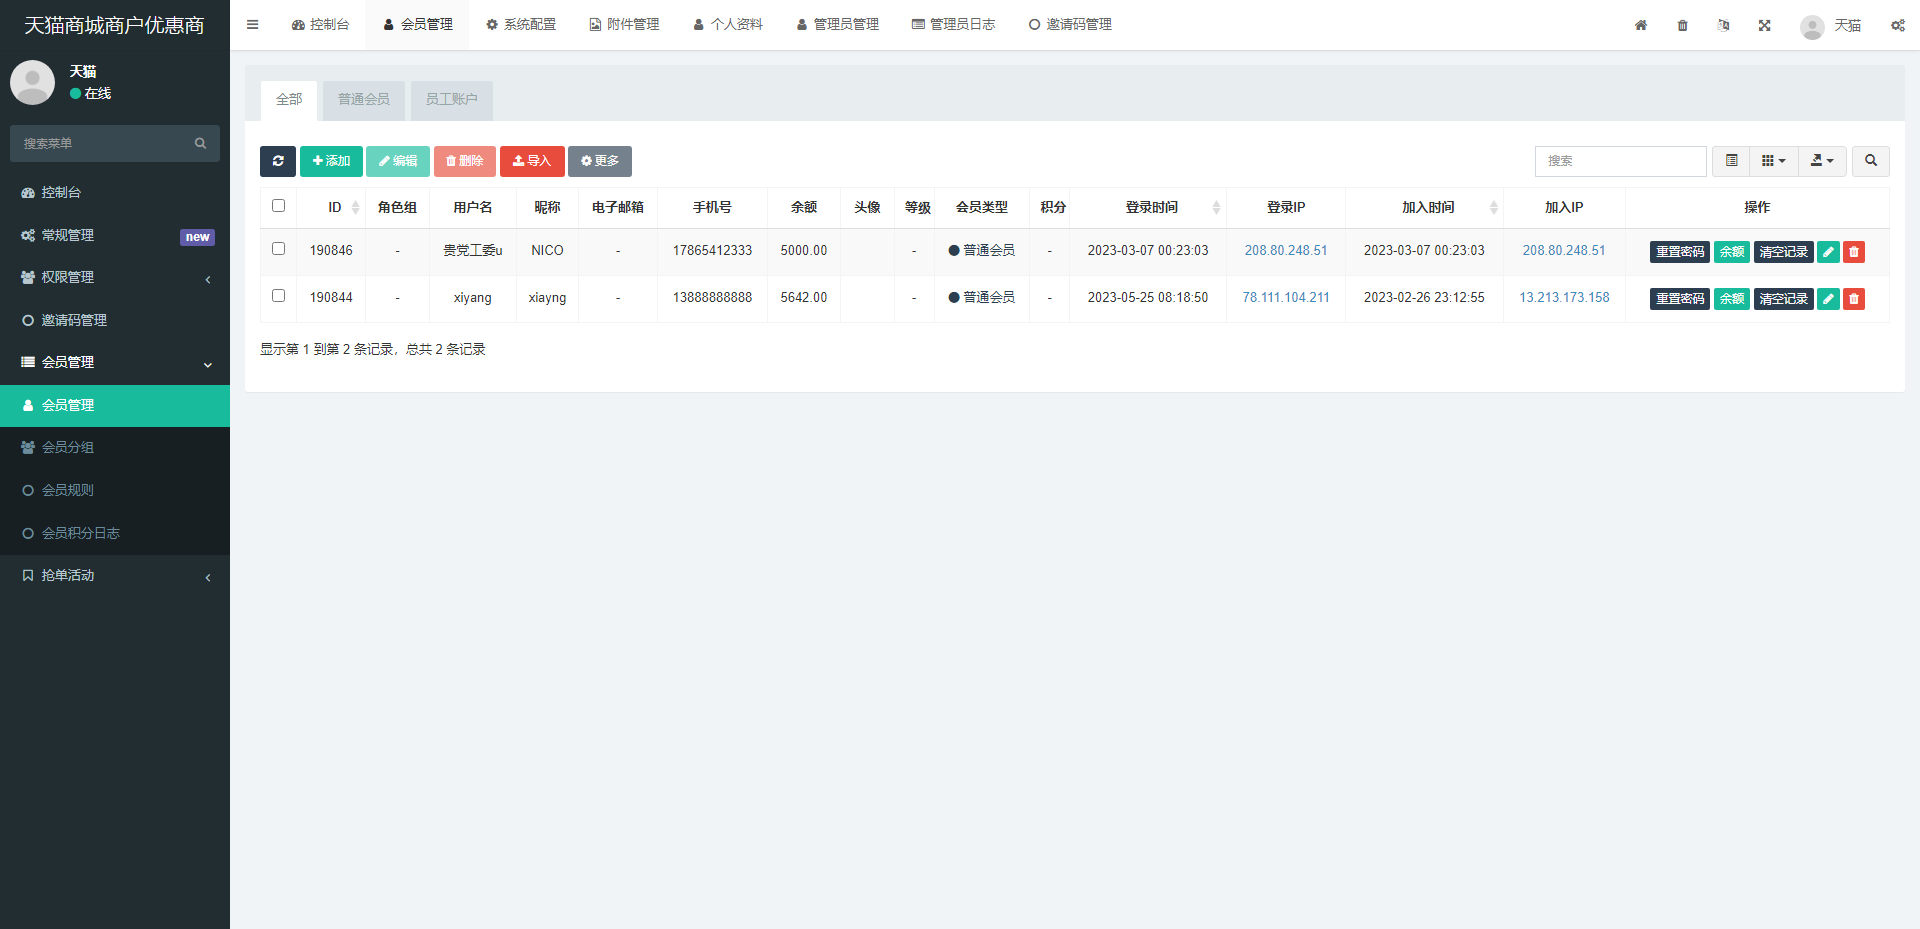Click the green pencil edit icon for ID 190846
The image size is (1920, 929).
1828,252
